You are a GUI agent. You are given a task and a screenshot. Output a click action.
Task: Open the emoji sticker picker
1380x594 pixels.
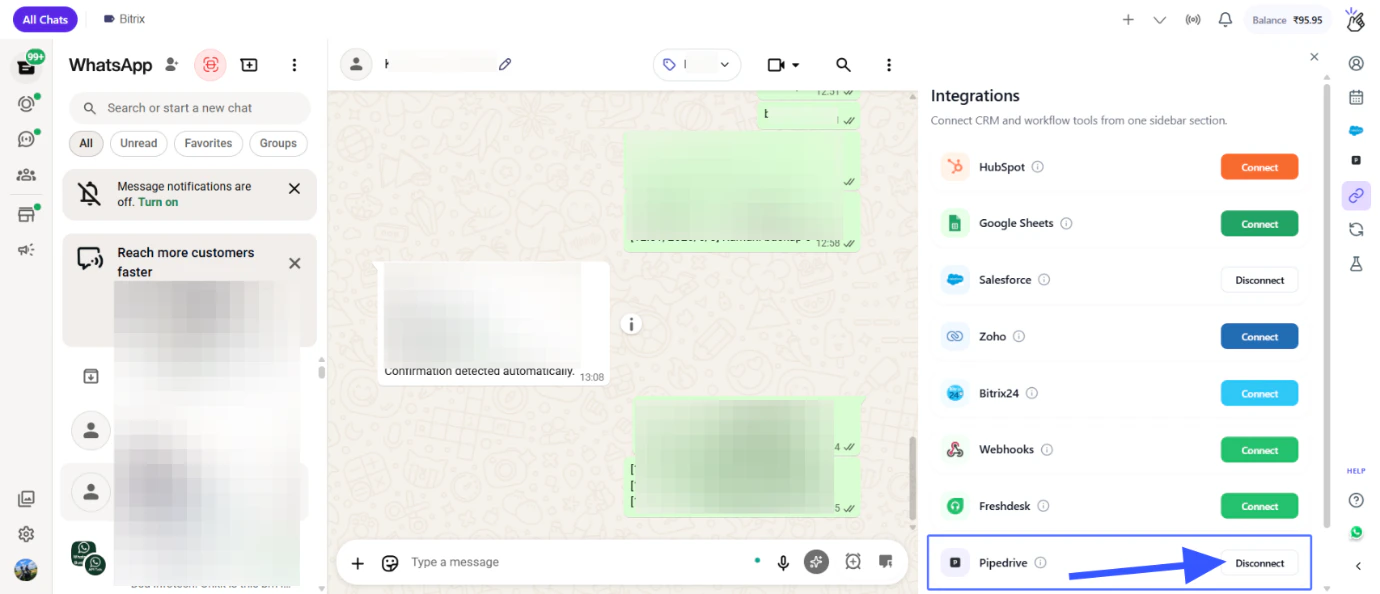point(390,563)
